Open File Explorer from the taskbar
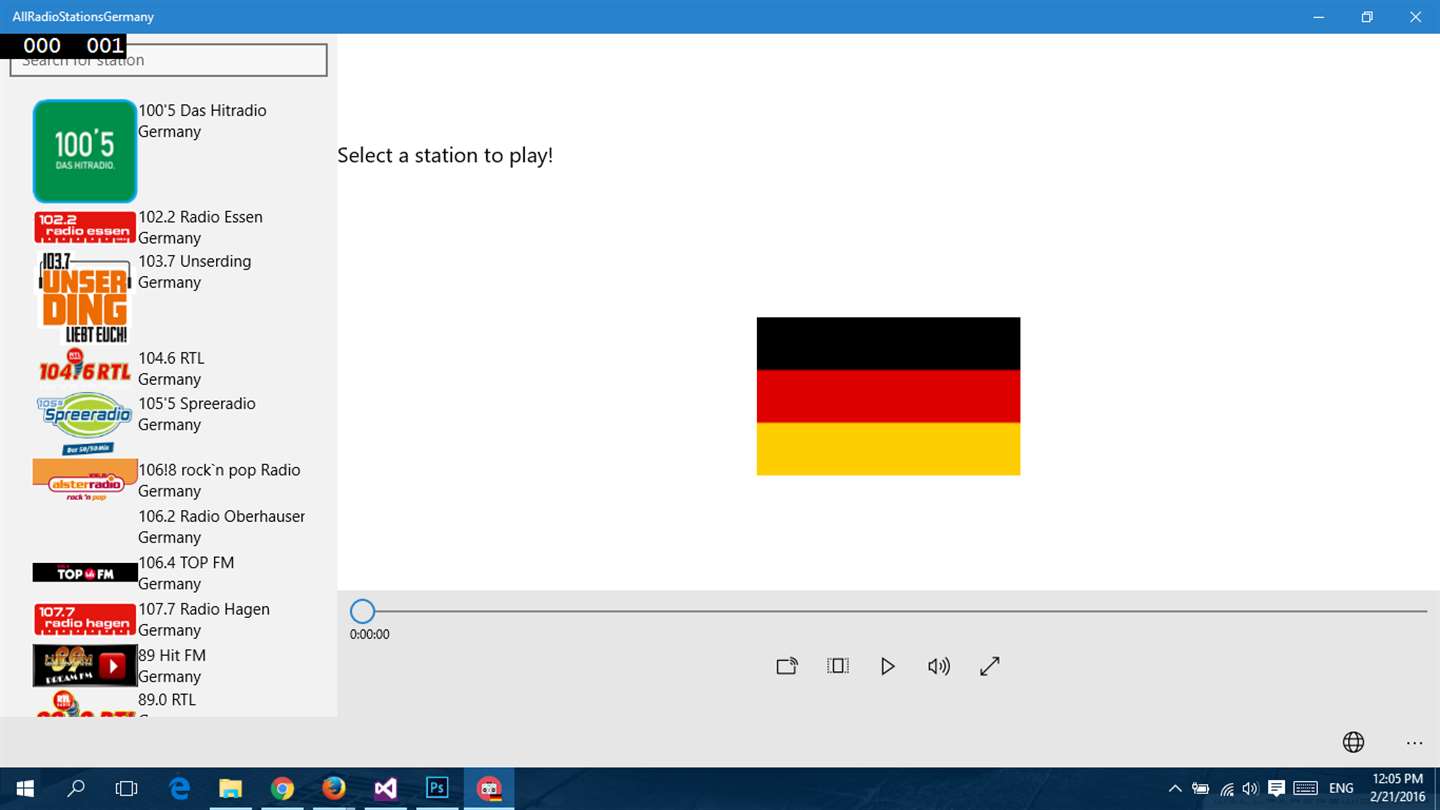 click(231, 789)
